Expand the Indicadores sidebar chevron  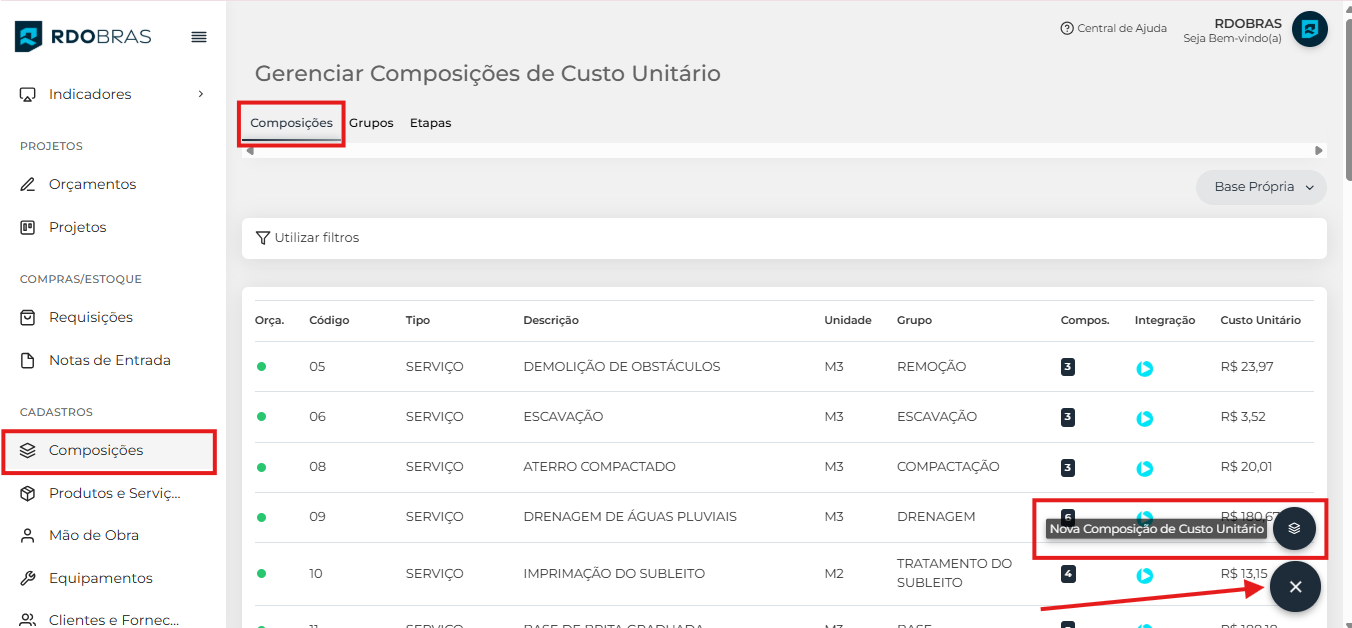[x=201, y=94]
